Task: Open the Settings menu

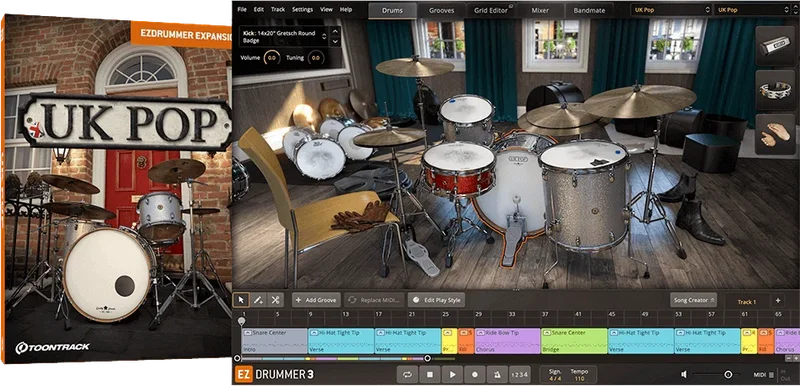Action: [303, 9]
